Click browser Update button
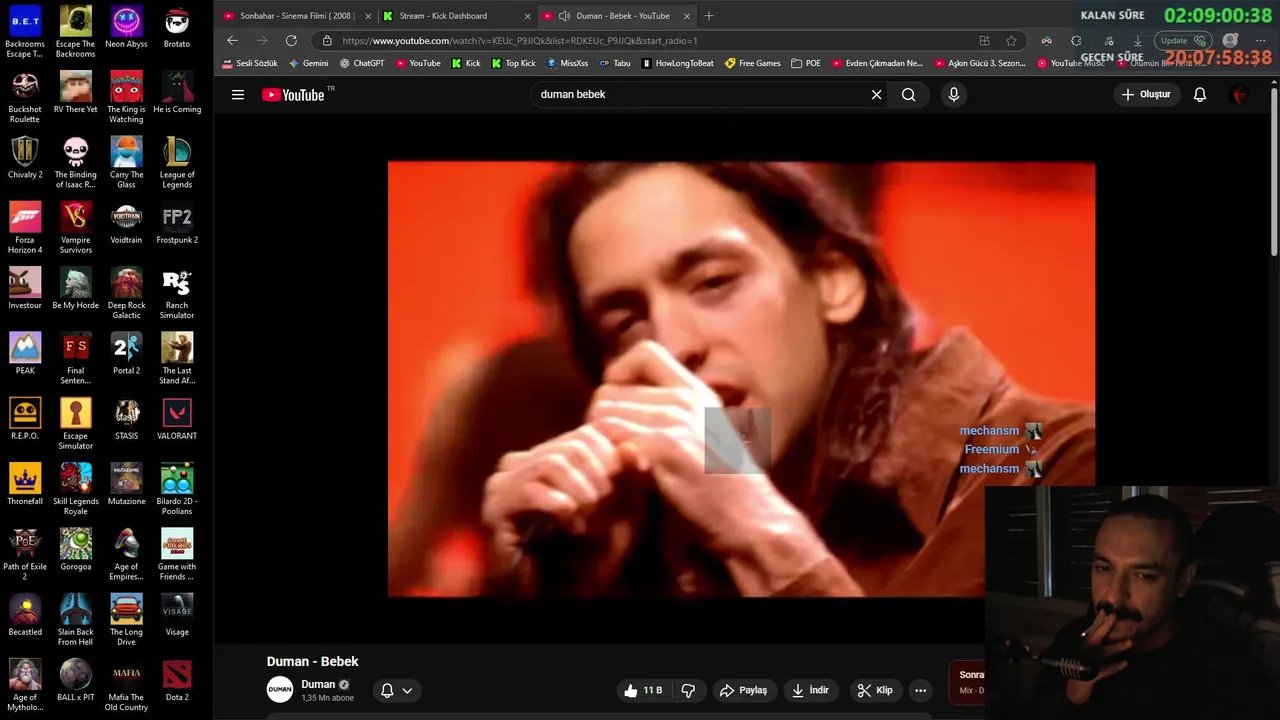The height and width of the screenshot is (720, 1280). point(1183,41)
